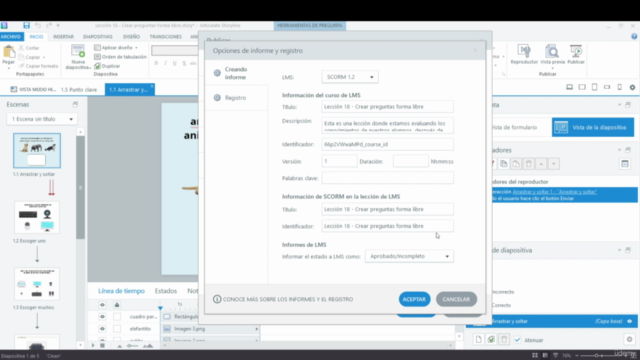Image resolution: width=640 pixels, height=360 pixels.
Task: Open the ARCHIVO menu
Action: [11, 36]
